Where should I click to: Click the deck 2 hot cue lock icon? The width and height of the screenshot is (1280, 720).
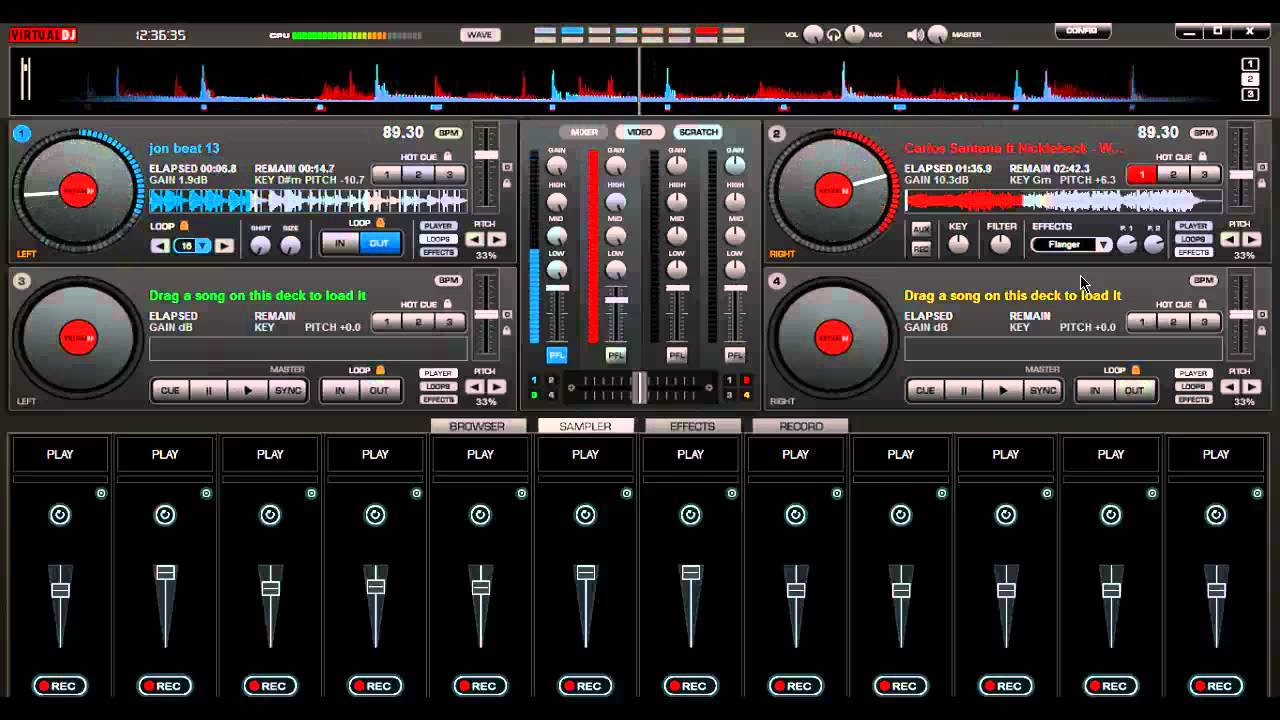[x=1202, y=157]
